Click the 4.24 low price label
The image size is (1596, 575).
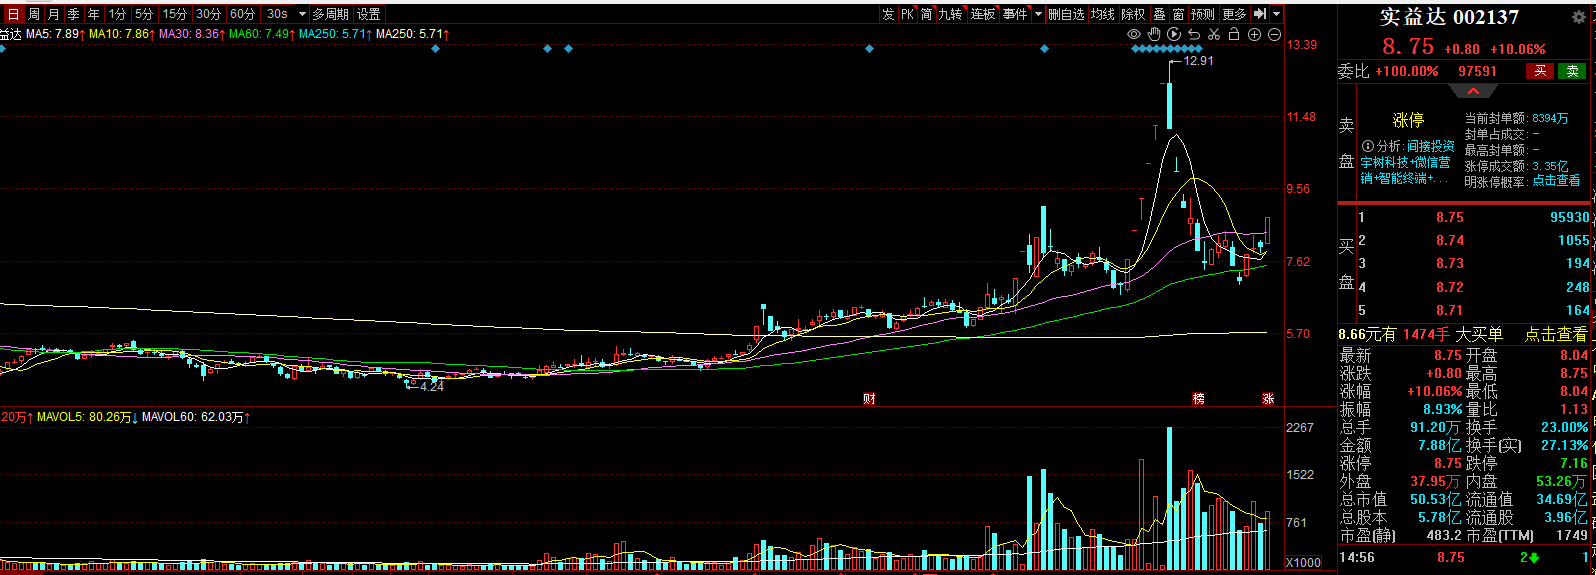tap(432, 386)
